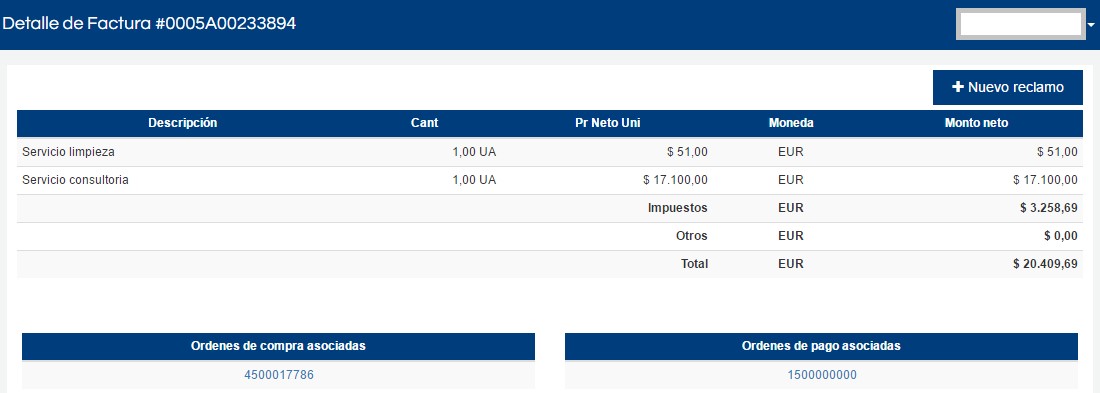This screenshot has width=1100, height=393.
Task: Open the dropdown arrow beside the user box
Action: 1091,25
